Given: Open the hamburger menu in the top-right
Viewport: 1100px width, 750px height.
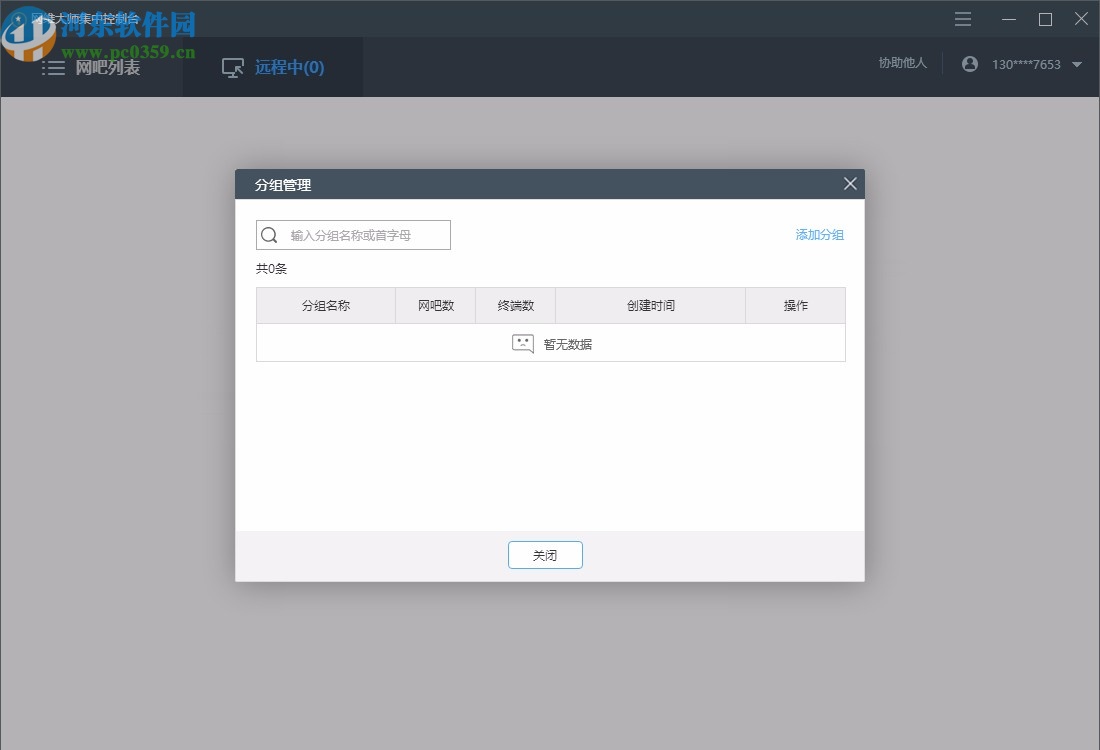Looking at the screenshot, I should click(962, 19).
